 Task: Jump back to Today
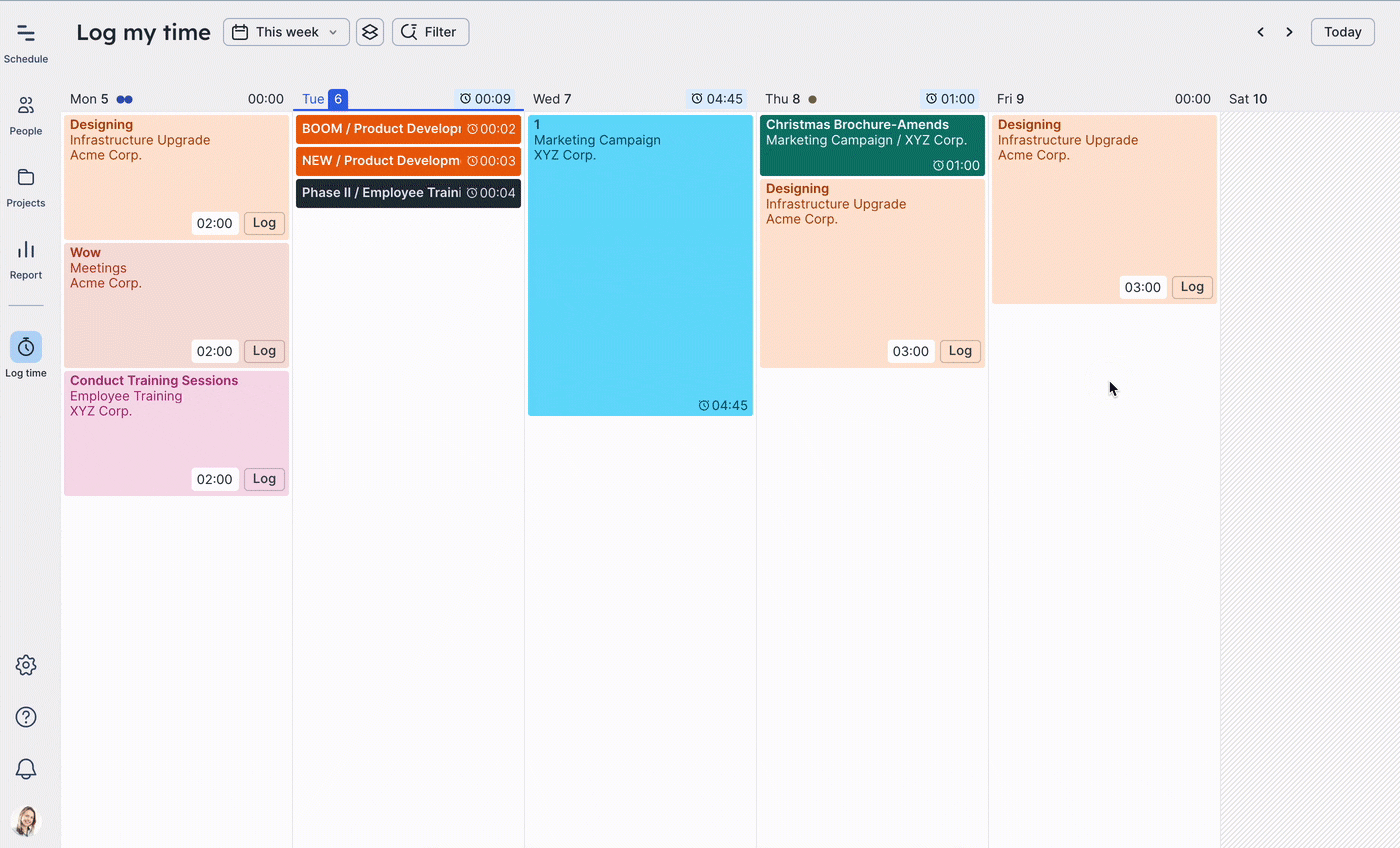(1342, 32)
